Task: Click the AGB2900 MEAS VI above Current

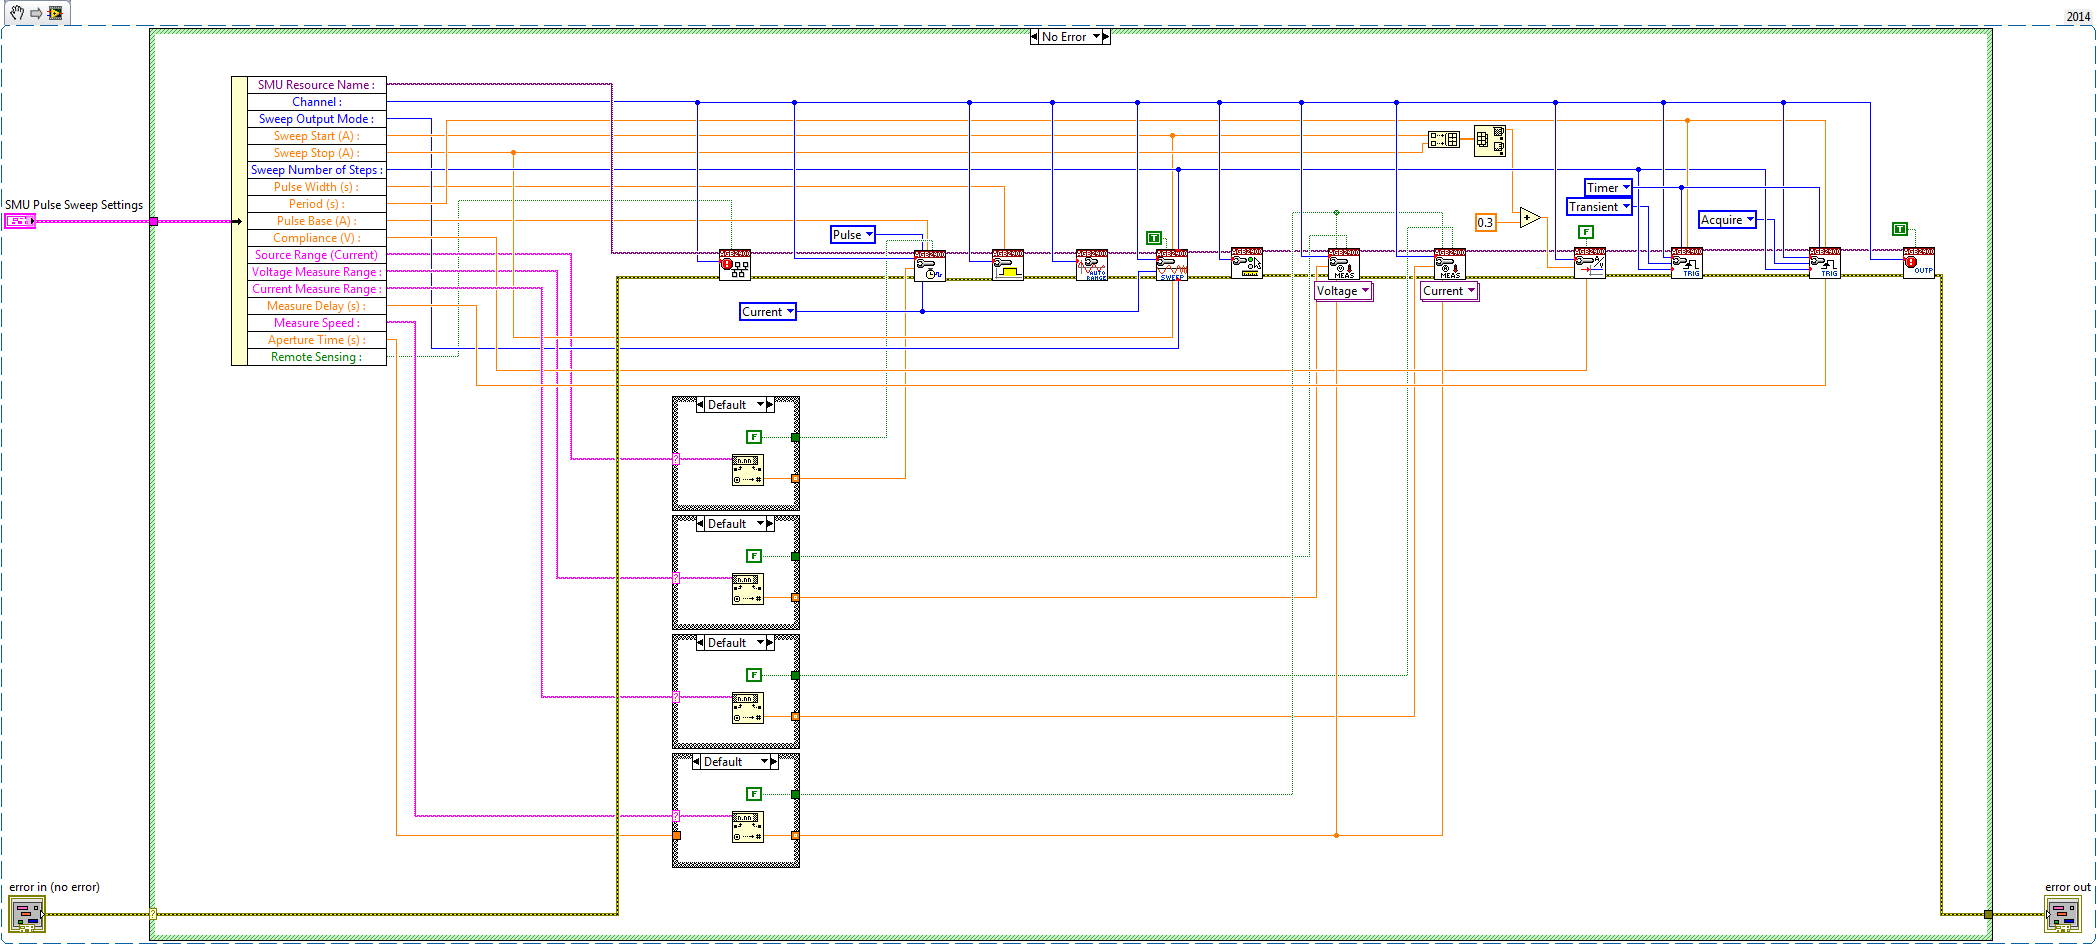Action: pyautogui.click(x=1450, y=264)
